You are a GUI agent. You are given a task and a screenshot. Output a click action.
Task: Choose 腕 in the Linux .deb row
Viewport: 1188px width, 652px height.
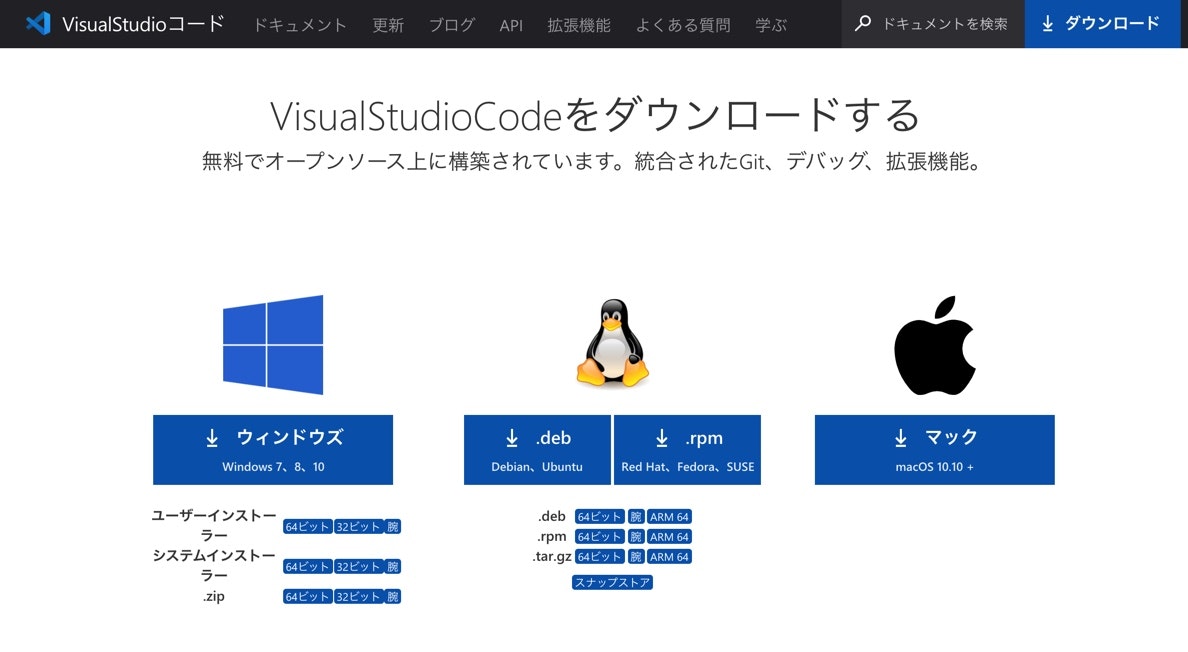636,516
